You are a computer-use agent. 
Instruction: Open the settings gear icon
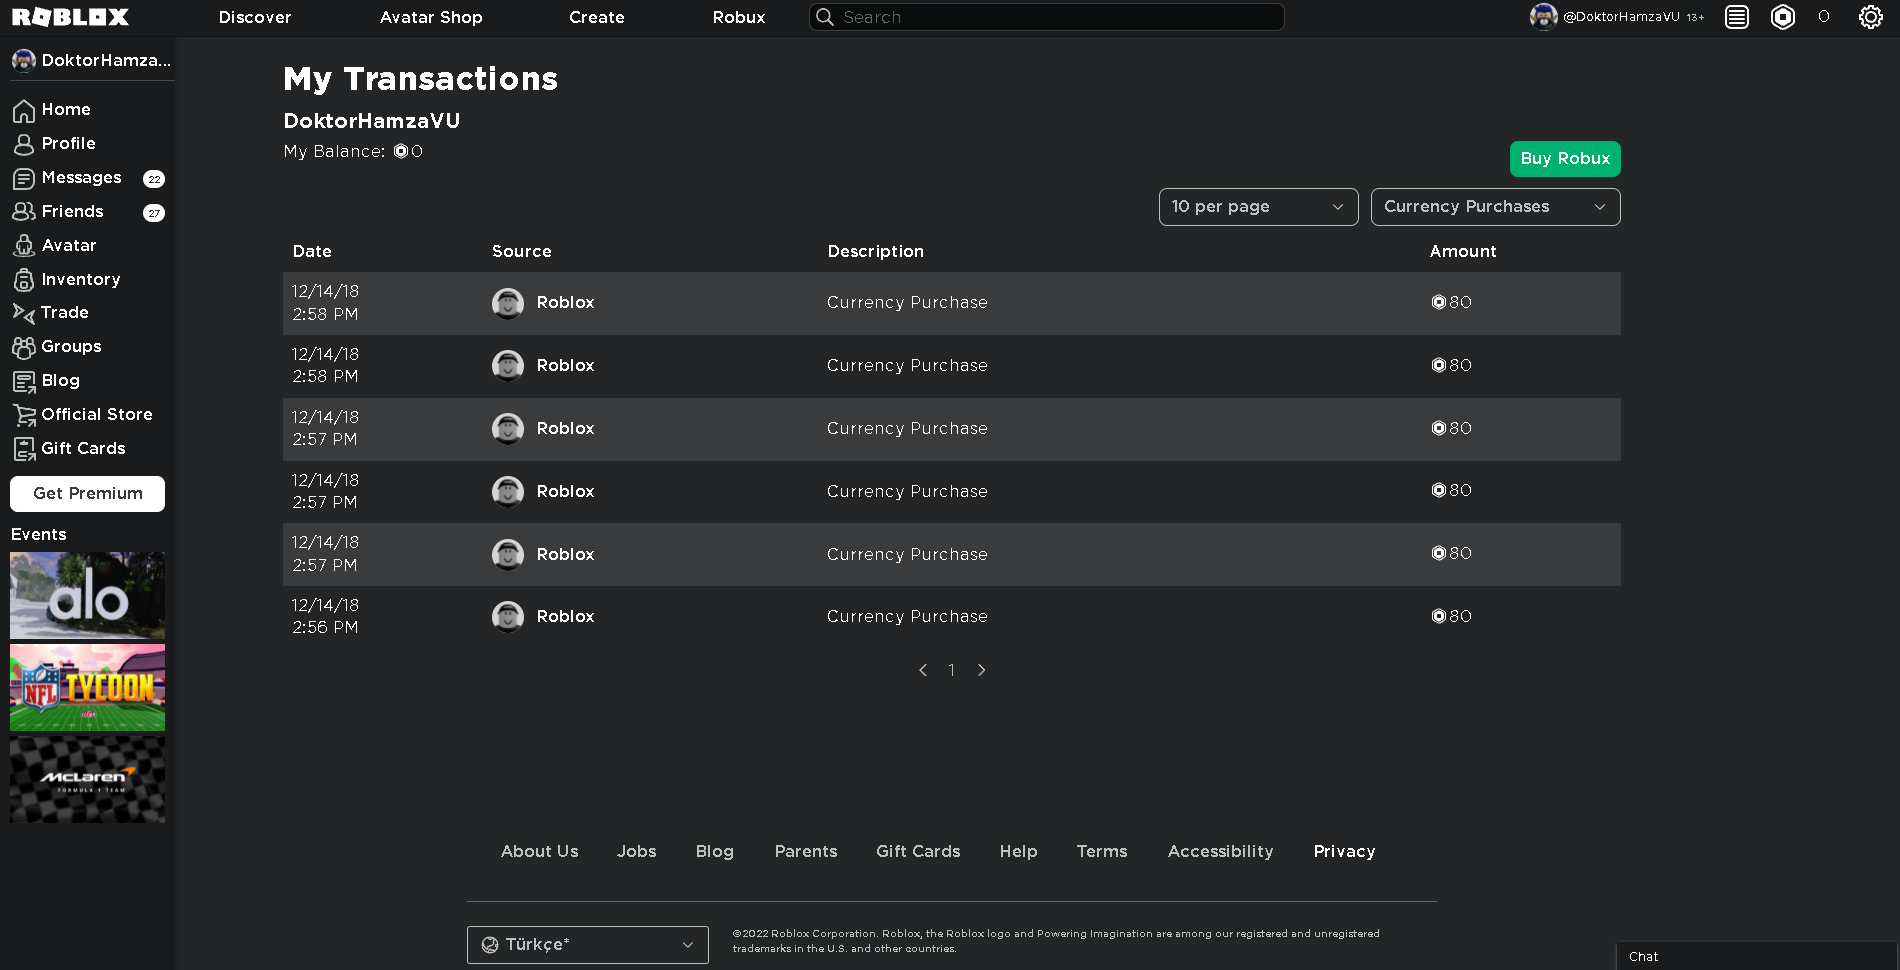tap(1870, 17)
